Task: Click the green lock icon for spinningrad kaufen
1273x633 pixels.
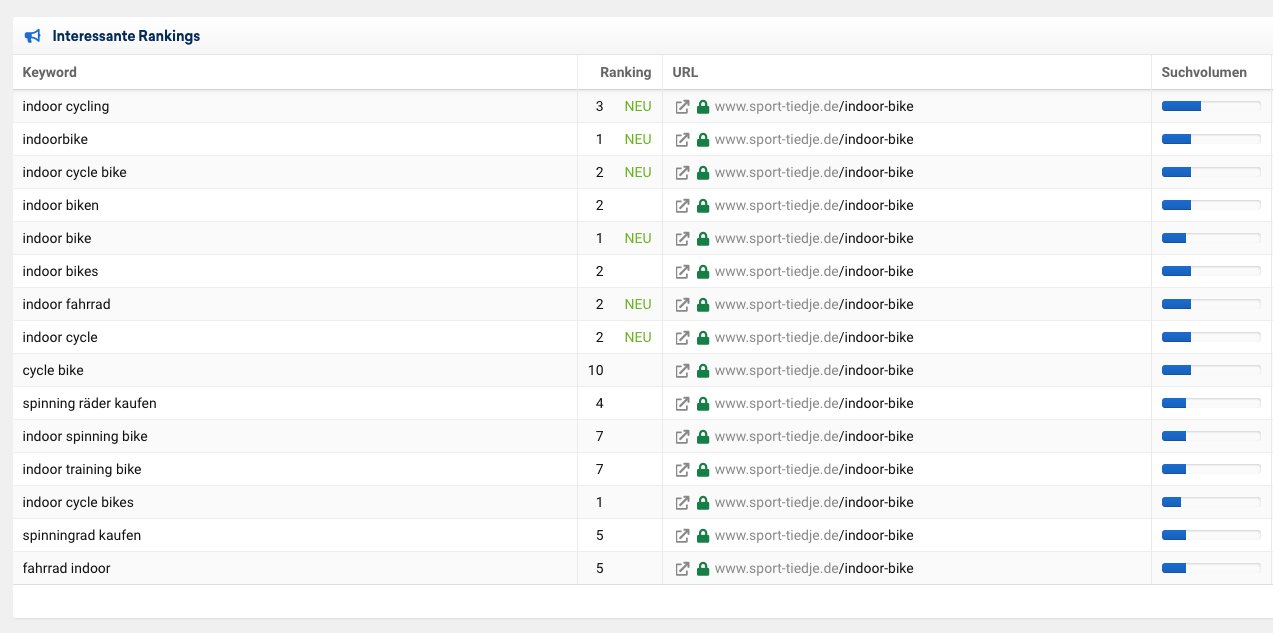Action: pos(703,535)
